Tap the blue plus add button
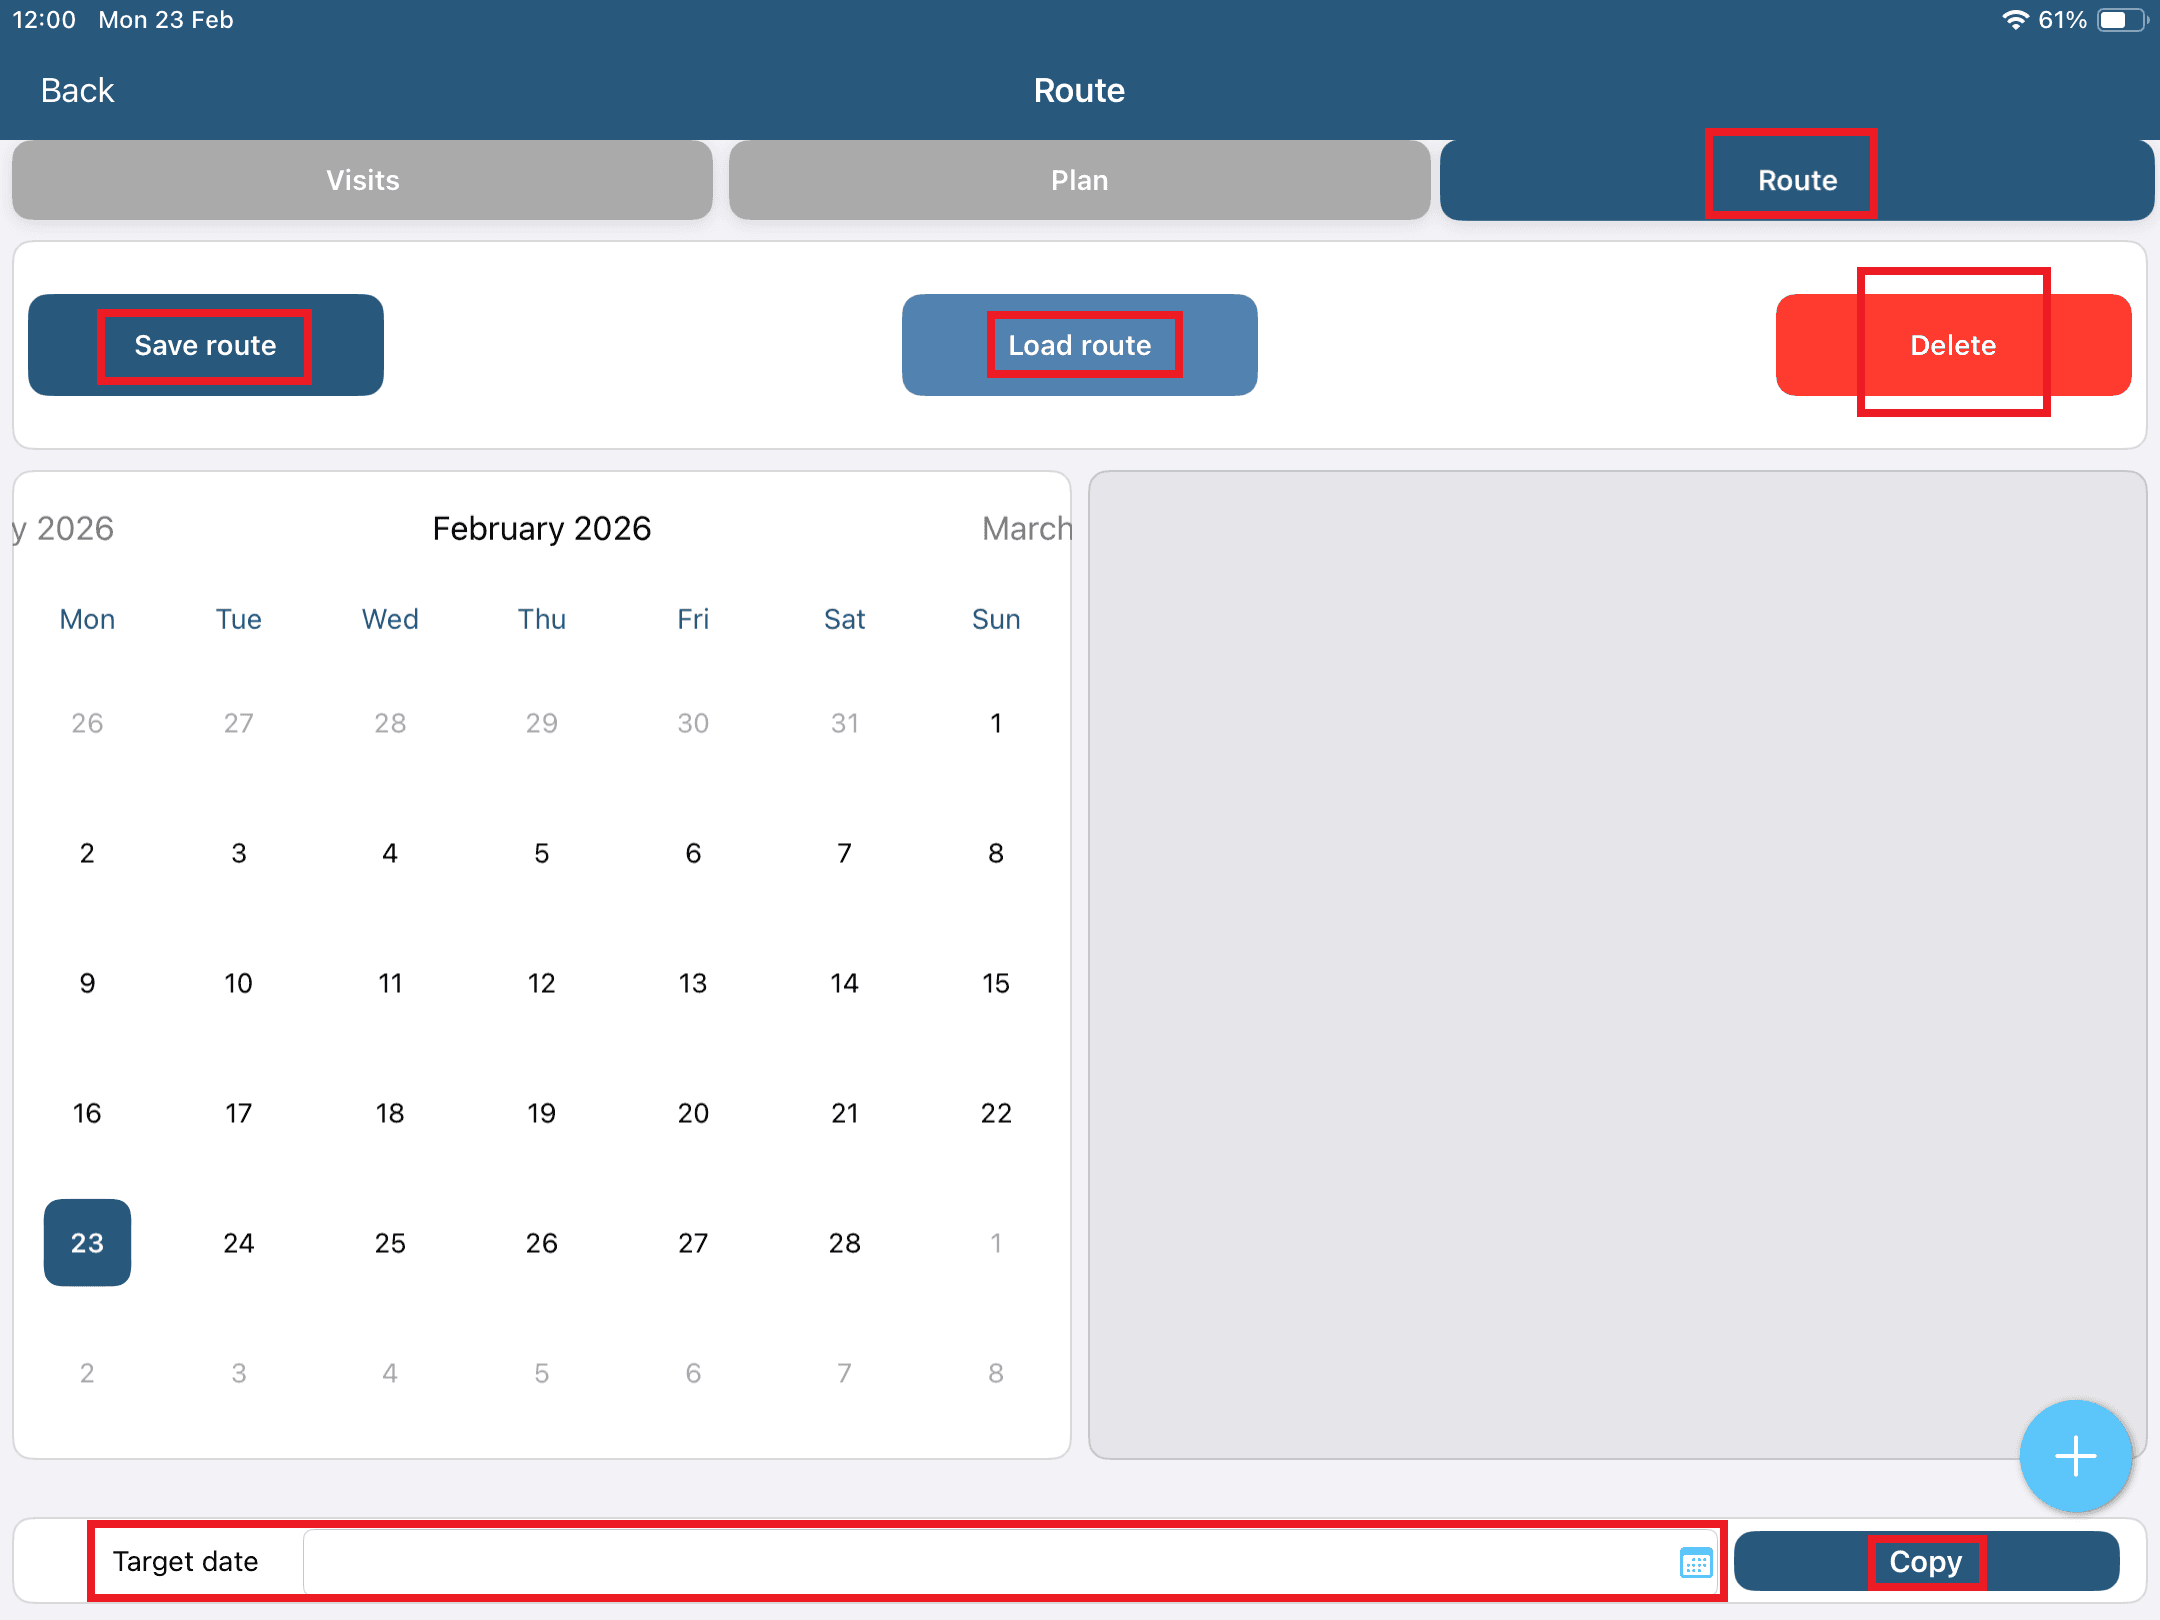This screenshot has width=2160, height=1620. (2075, 1456)
